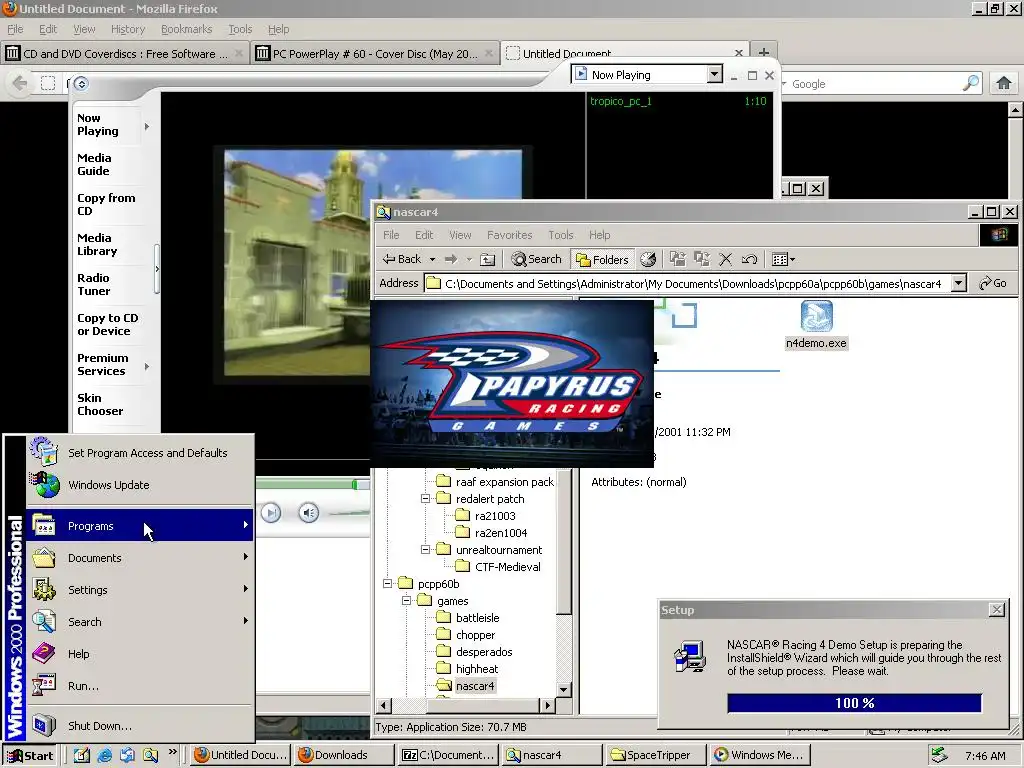Switch to SpaceTripper taskbar button

pyautogui.click(x=657, y=755)
